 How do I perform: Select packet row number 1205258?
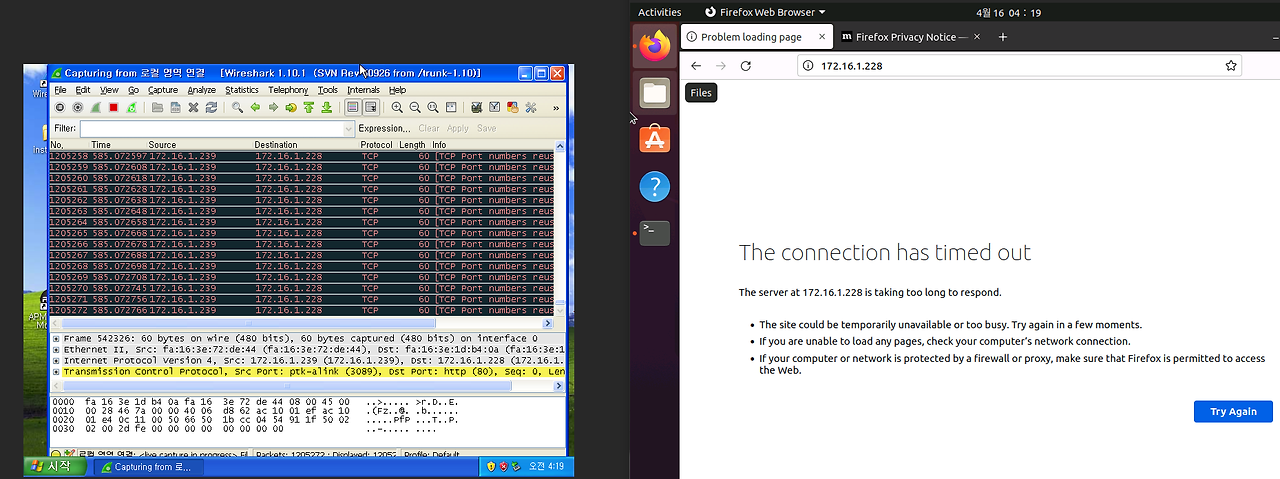301,156
